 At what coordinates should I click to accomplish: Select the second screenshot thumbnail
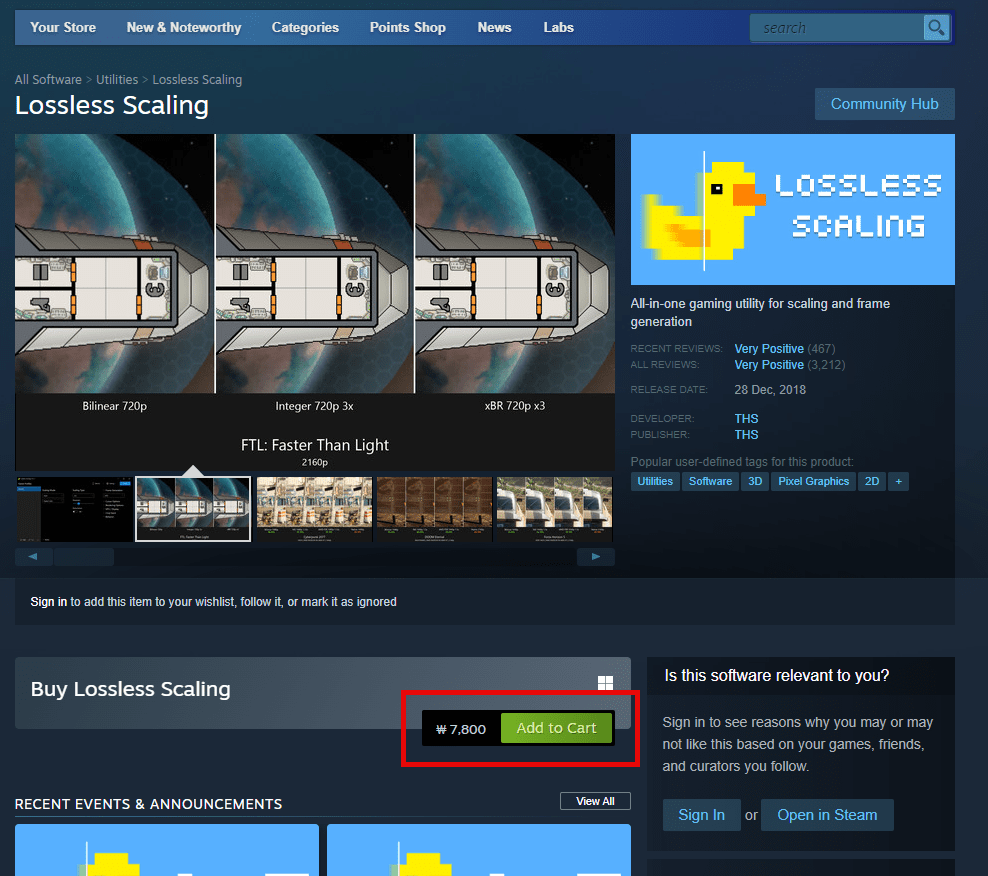point(193,509)
